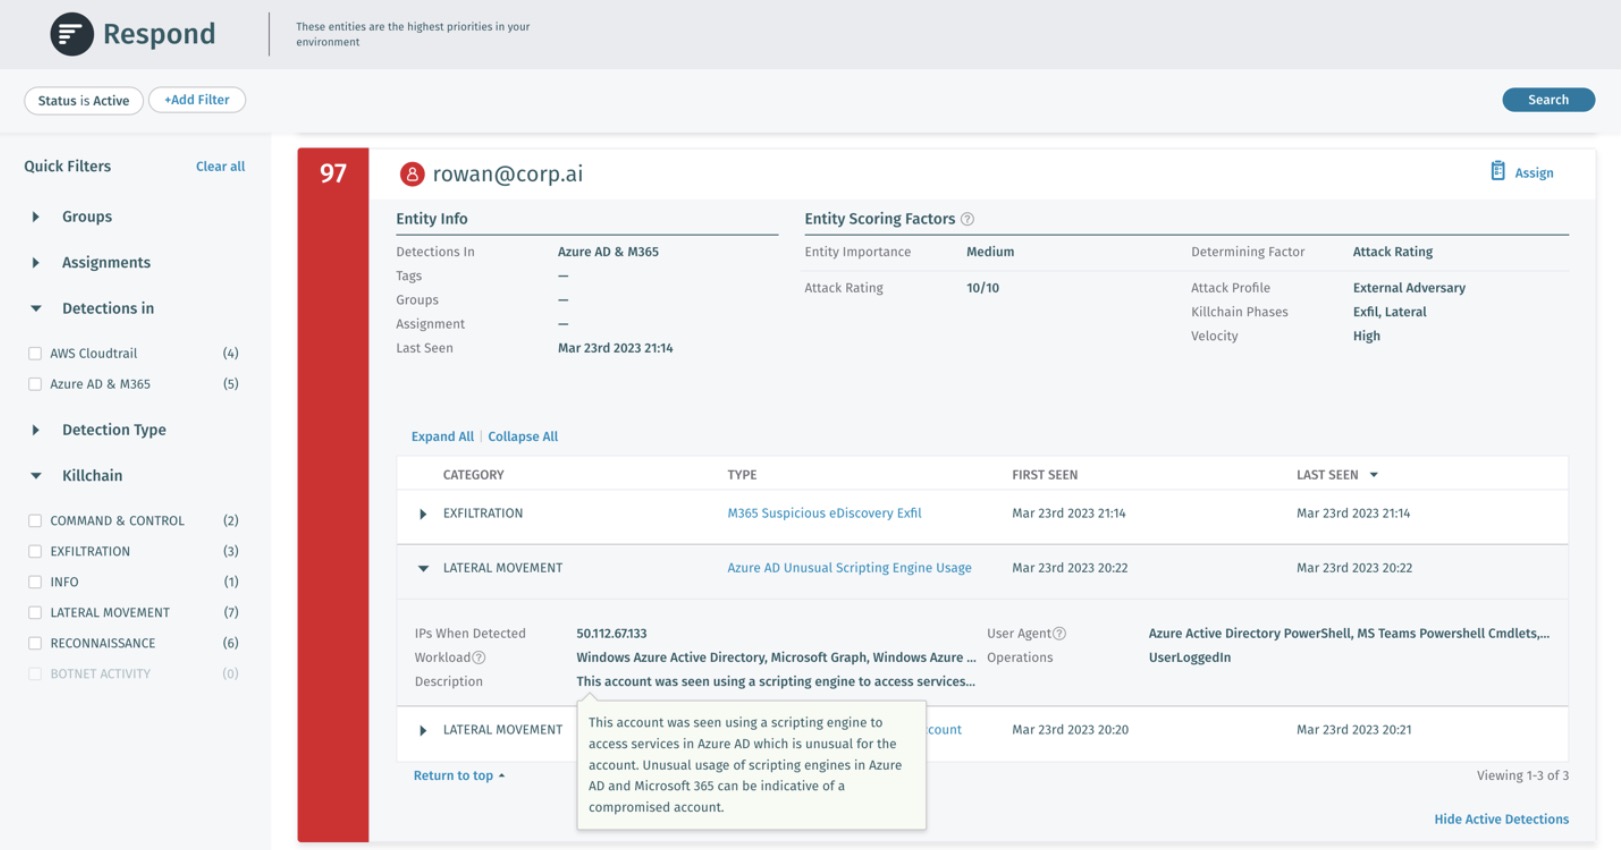Click the Viewing 1-3 of 3 text
This screenshot has height=850, width=1622.
pos(1522,776)
